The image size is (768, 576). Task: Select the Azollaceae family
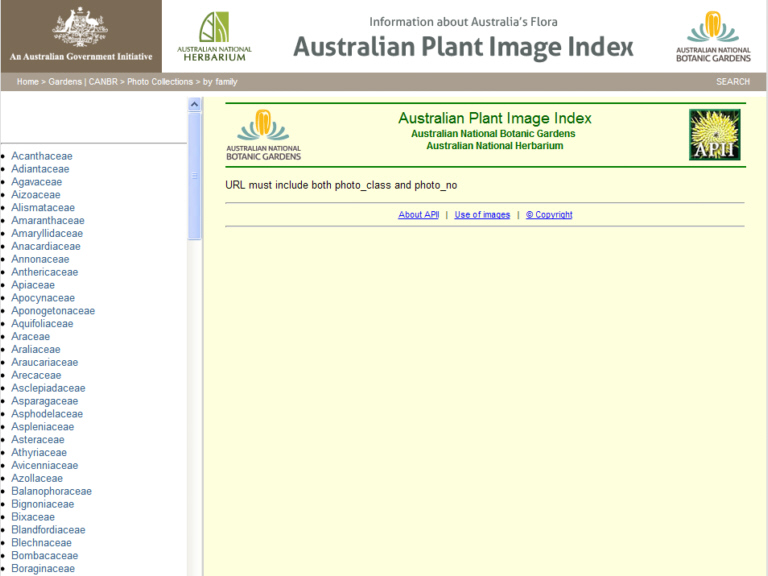click(37, 479)
